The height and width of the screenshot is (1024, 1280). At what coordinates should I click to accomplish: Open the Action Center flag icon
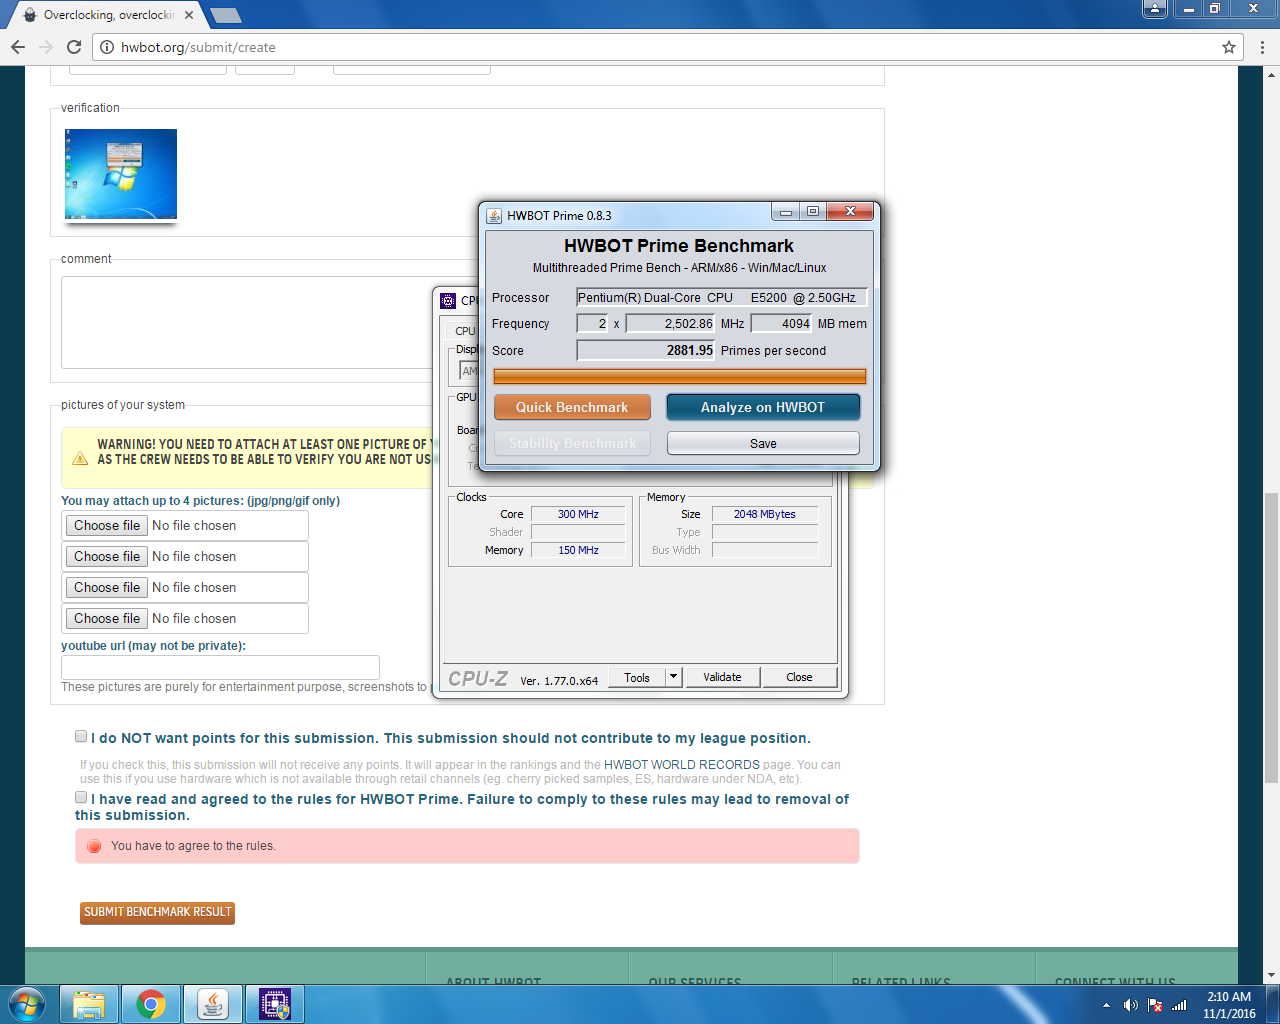click(1155, 1005)
